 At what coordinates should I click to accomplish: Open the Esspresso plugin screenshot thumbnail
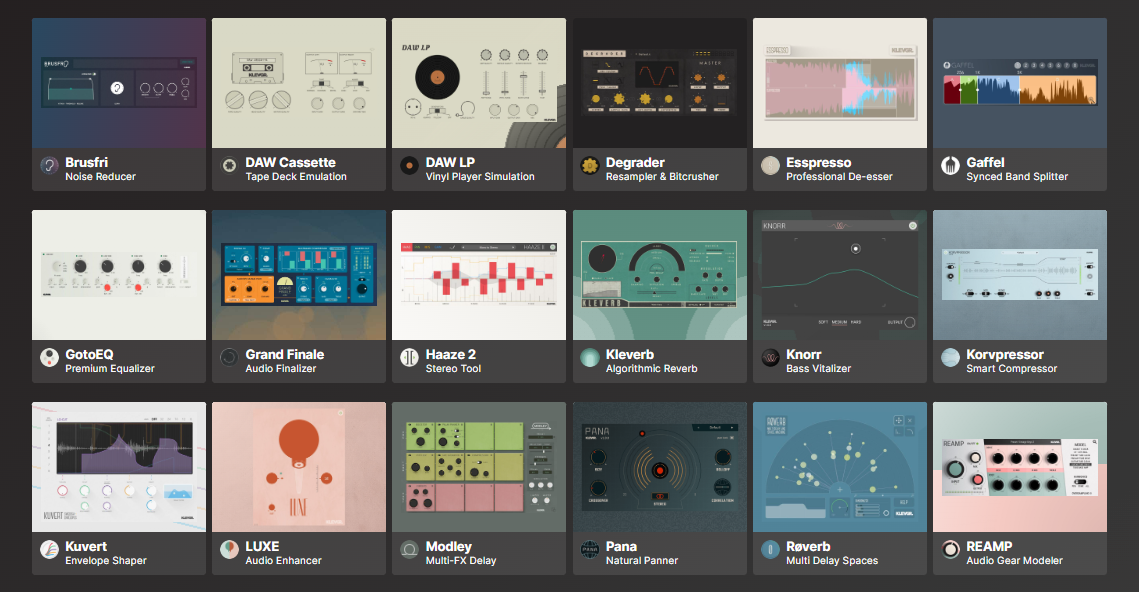pyautogui.click(x=839, y=83)
